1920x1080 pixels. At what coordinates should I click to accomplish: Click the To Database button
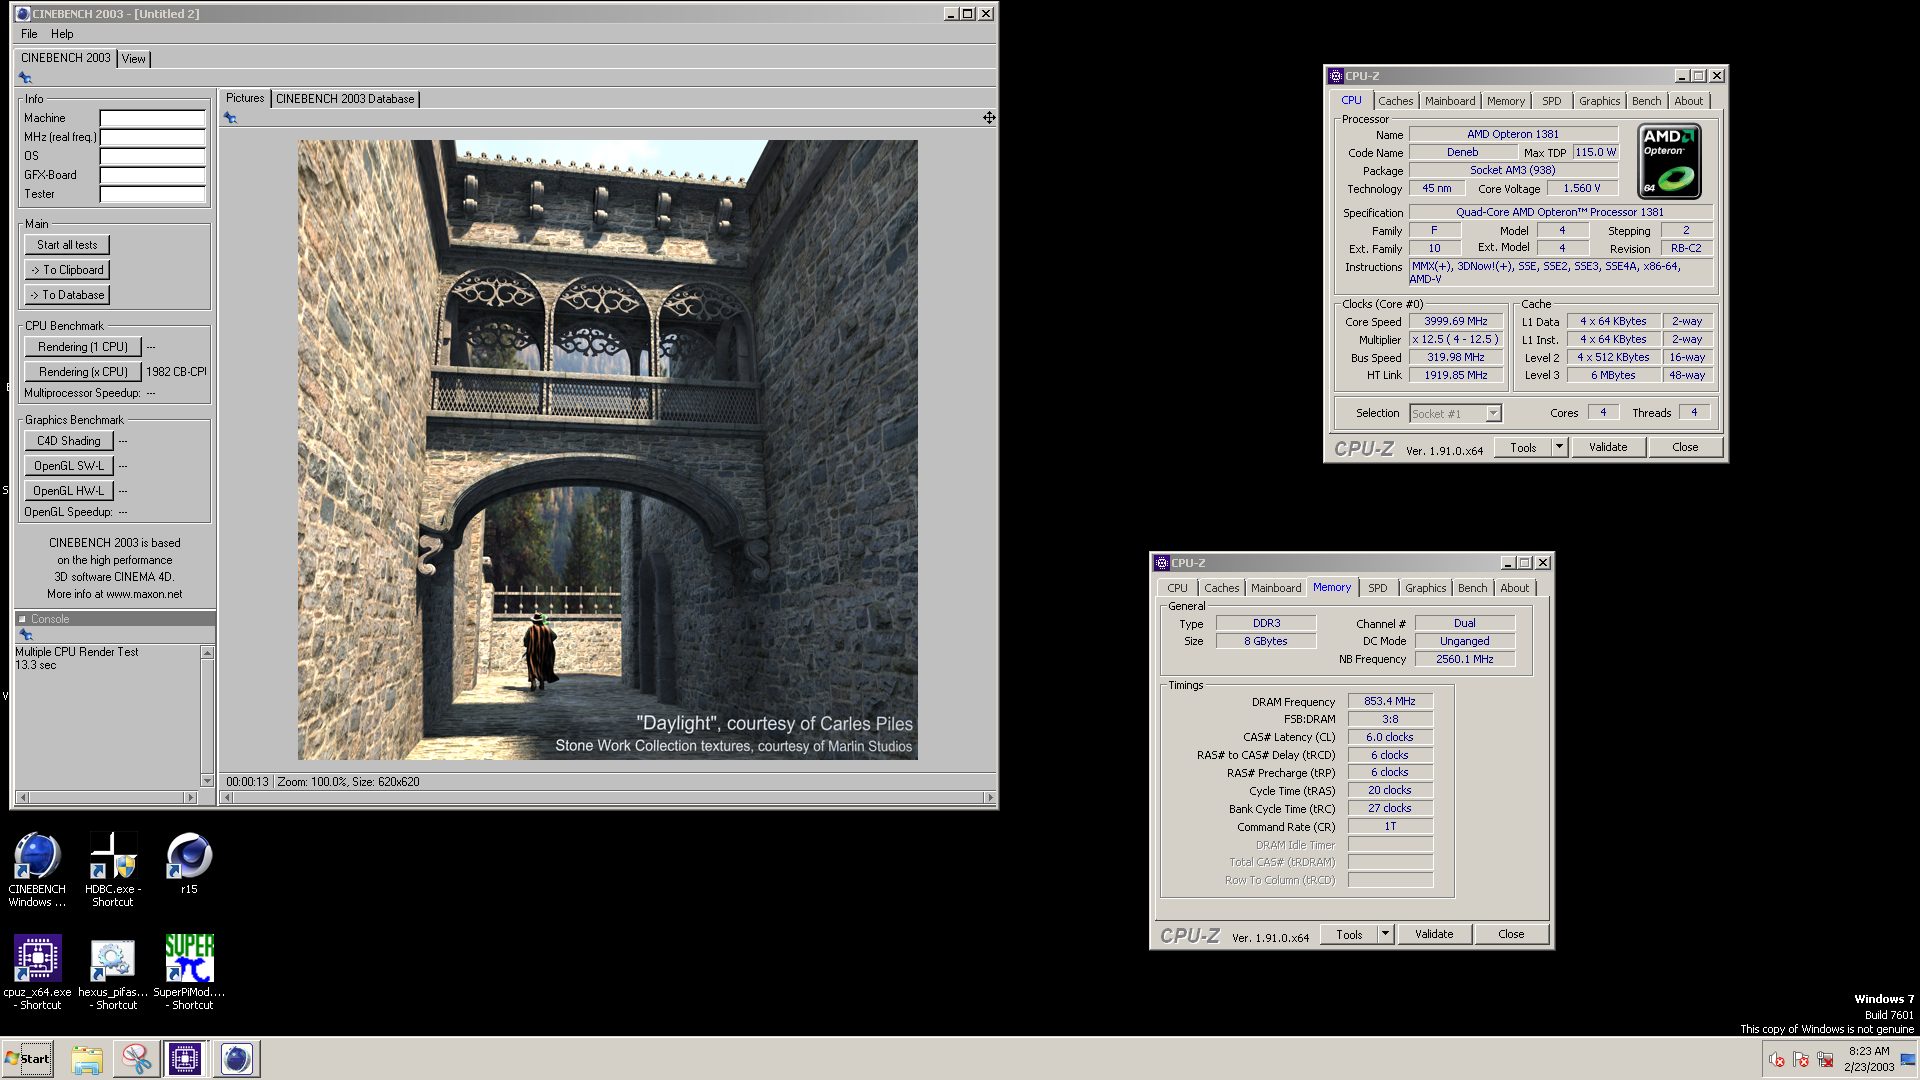pos(67,295)
